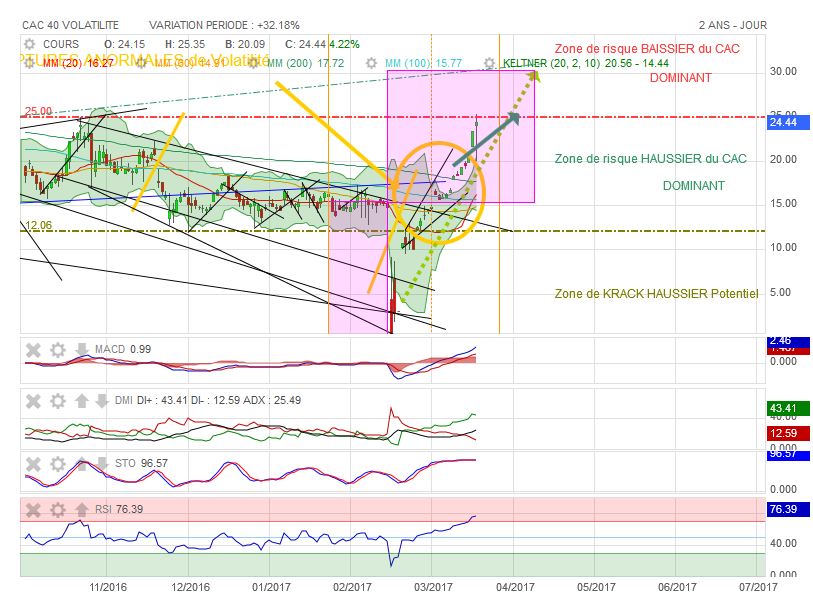Click the RSI 76.39 label

click(x=119, y=509)
